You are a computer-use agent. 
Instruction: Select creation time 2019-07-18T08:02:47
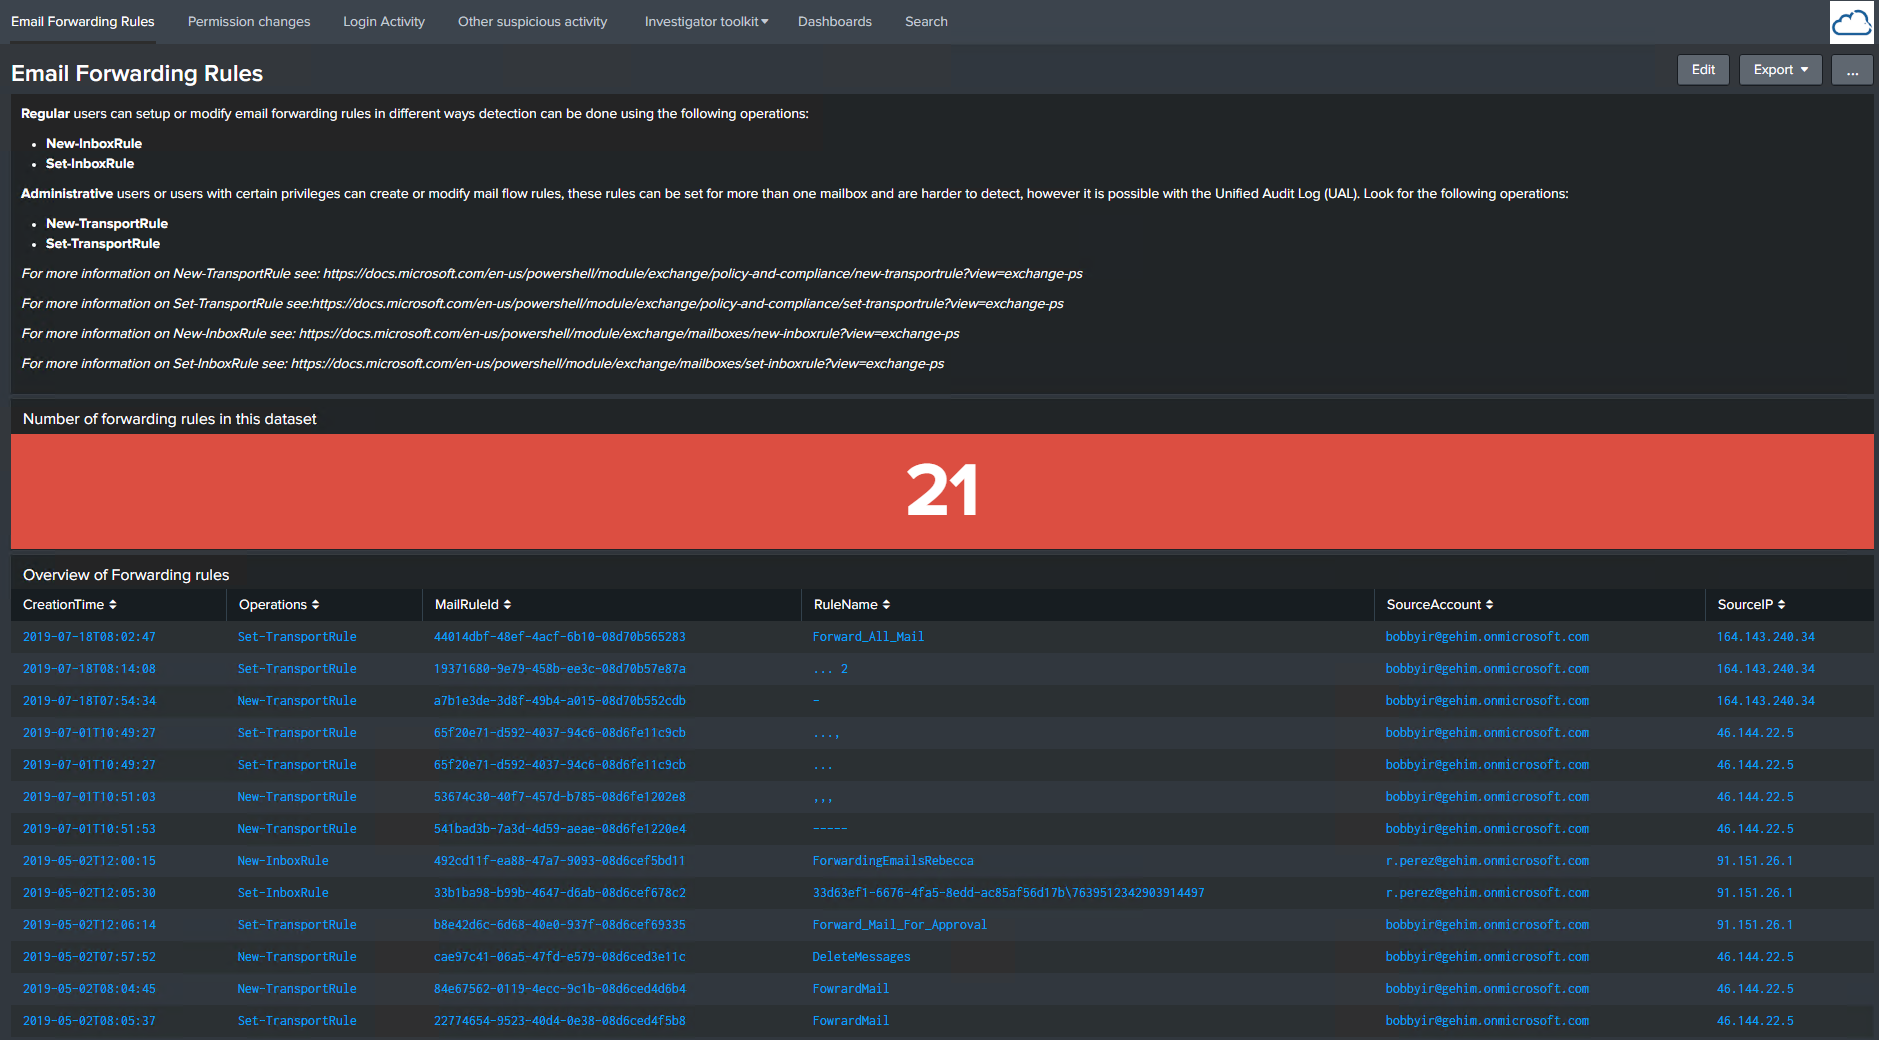click(89, 637)
